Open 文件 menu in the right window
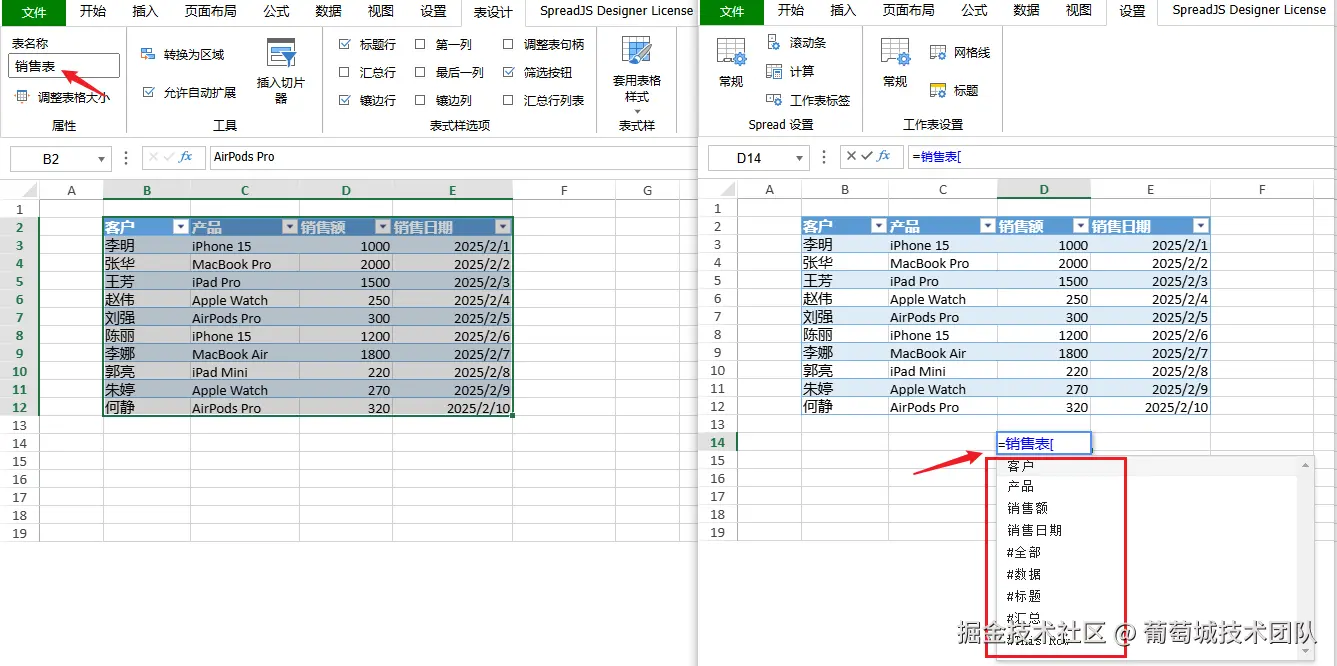Screen dimensions: 1337x666 [732, 12]
